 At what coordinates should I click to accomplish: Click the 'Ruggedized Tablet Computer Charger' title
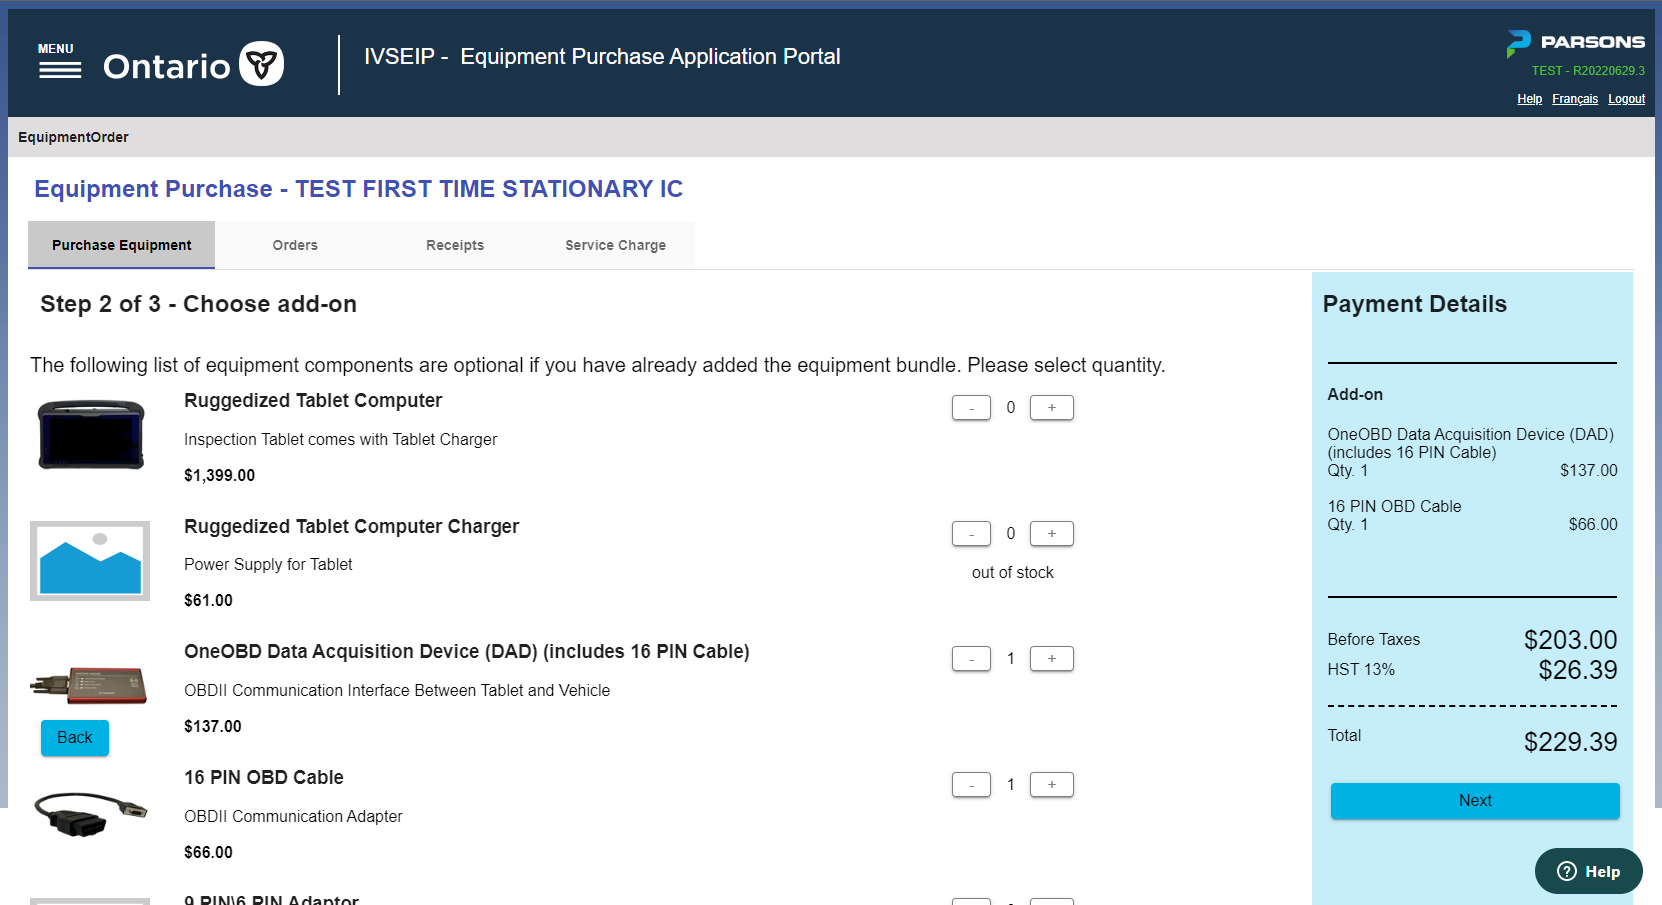(x=352, y=526)
